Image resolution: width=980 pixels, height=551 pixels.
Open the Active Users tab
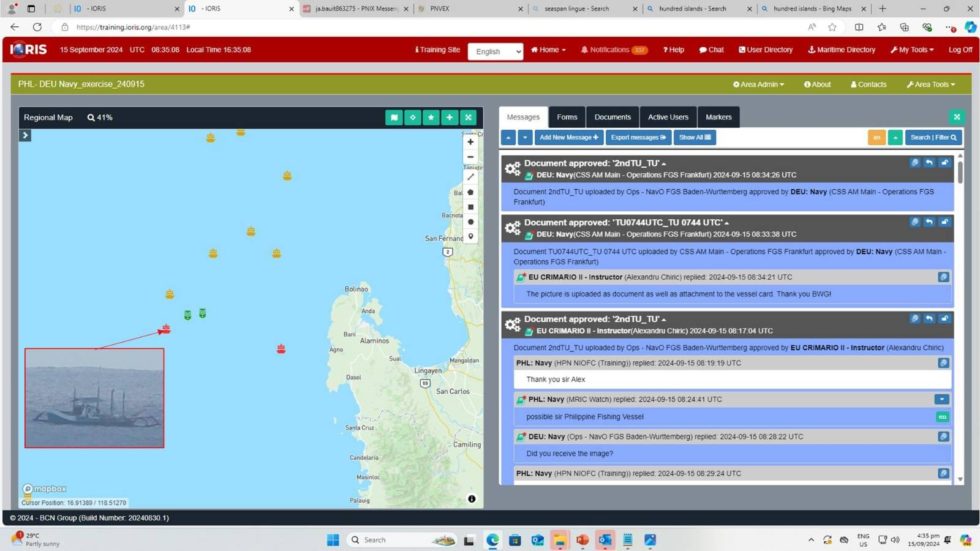667,117
